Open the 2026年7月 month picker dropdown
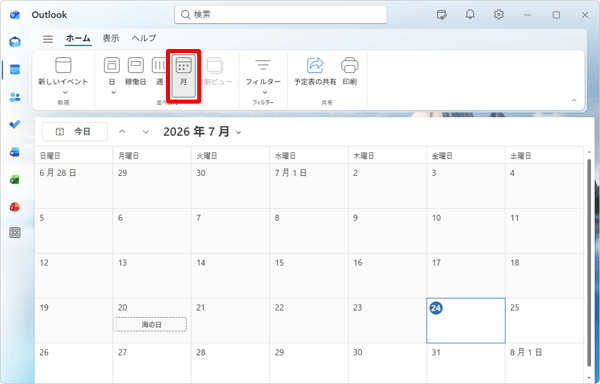 (202, 132)
